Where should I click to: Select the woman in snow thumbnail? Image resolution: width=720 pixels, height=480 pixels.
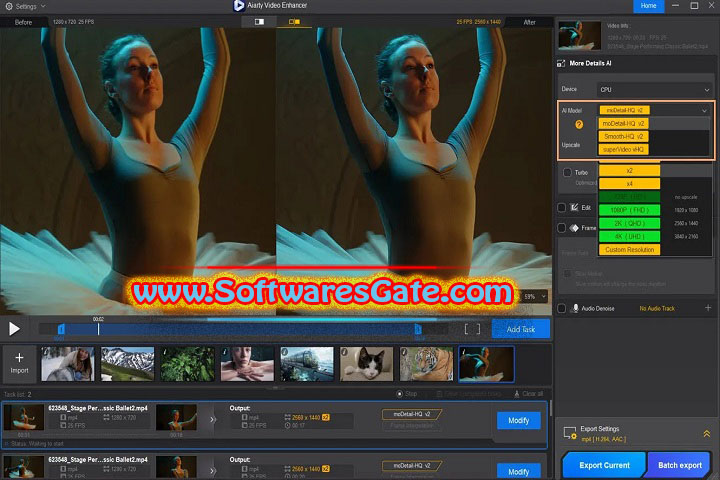coord(68,364)
